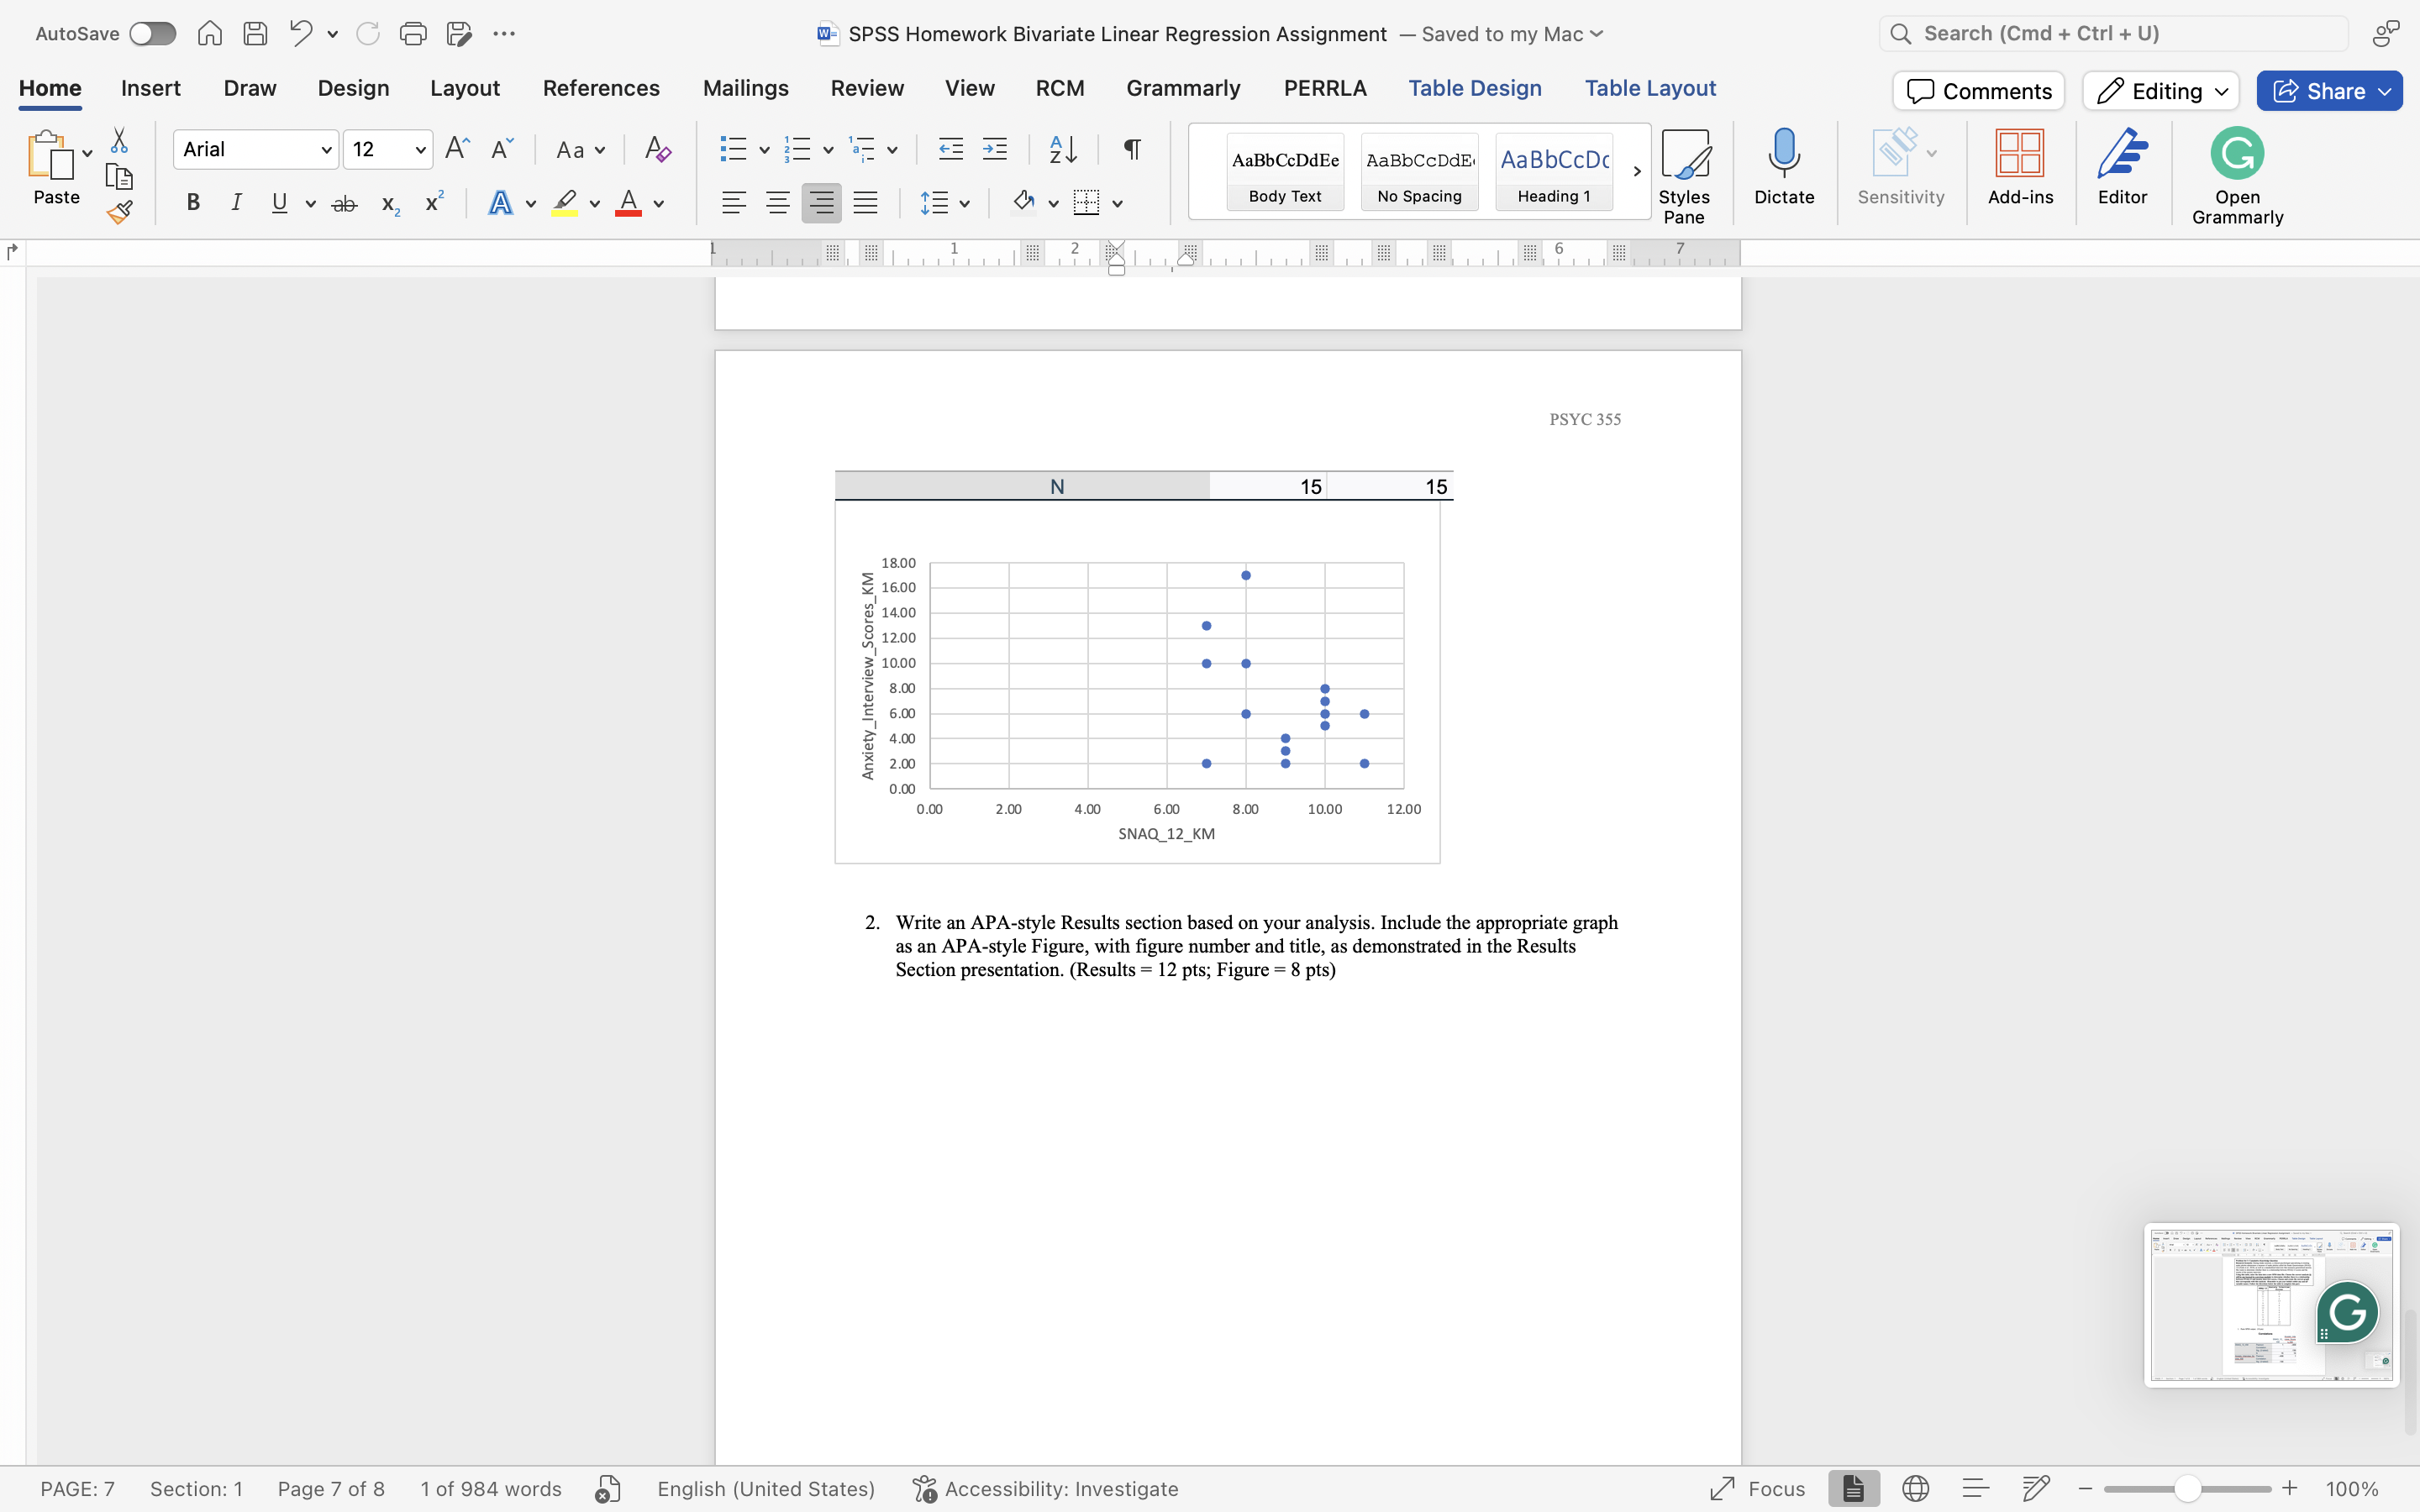Apply strikethrough formatting
Screen dimensions: 2420x1512
(x=344, y=202)
